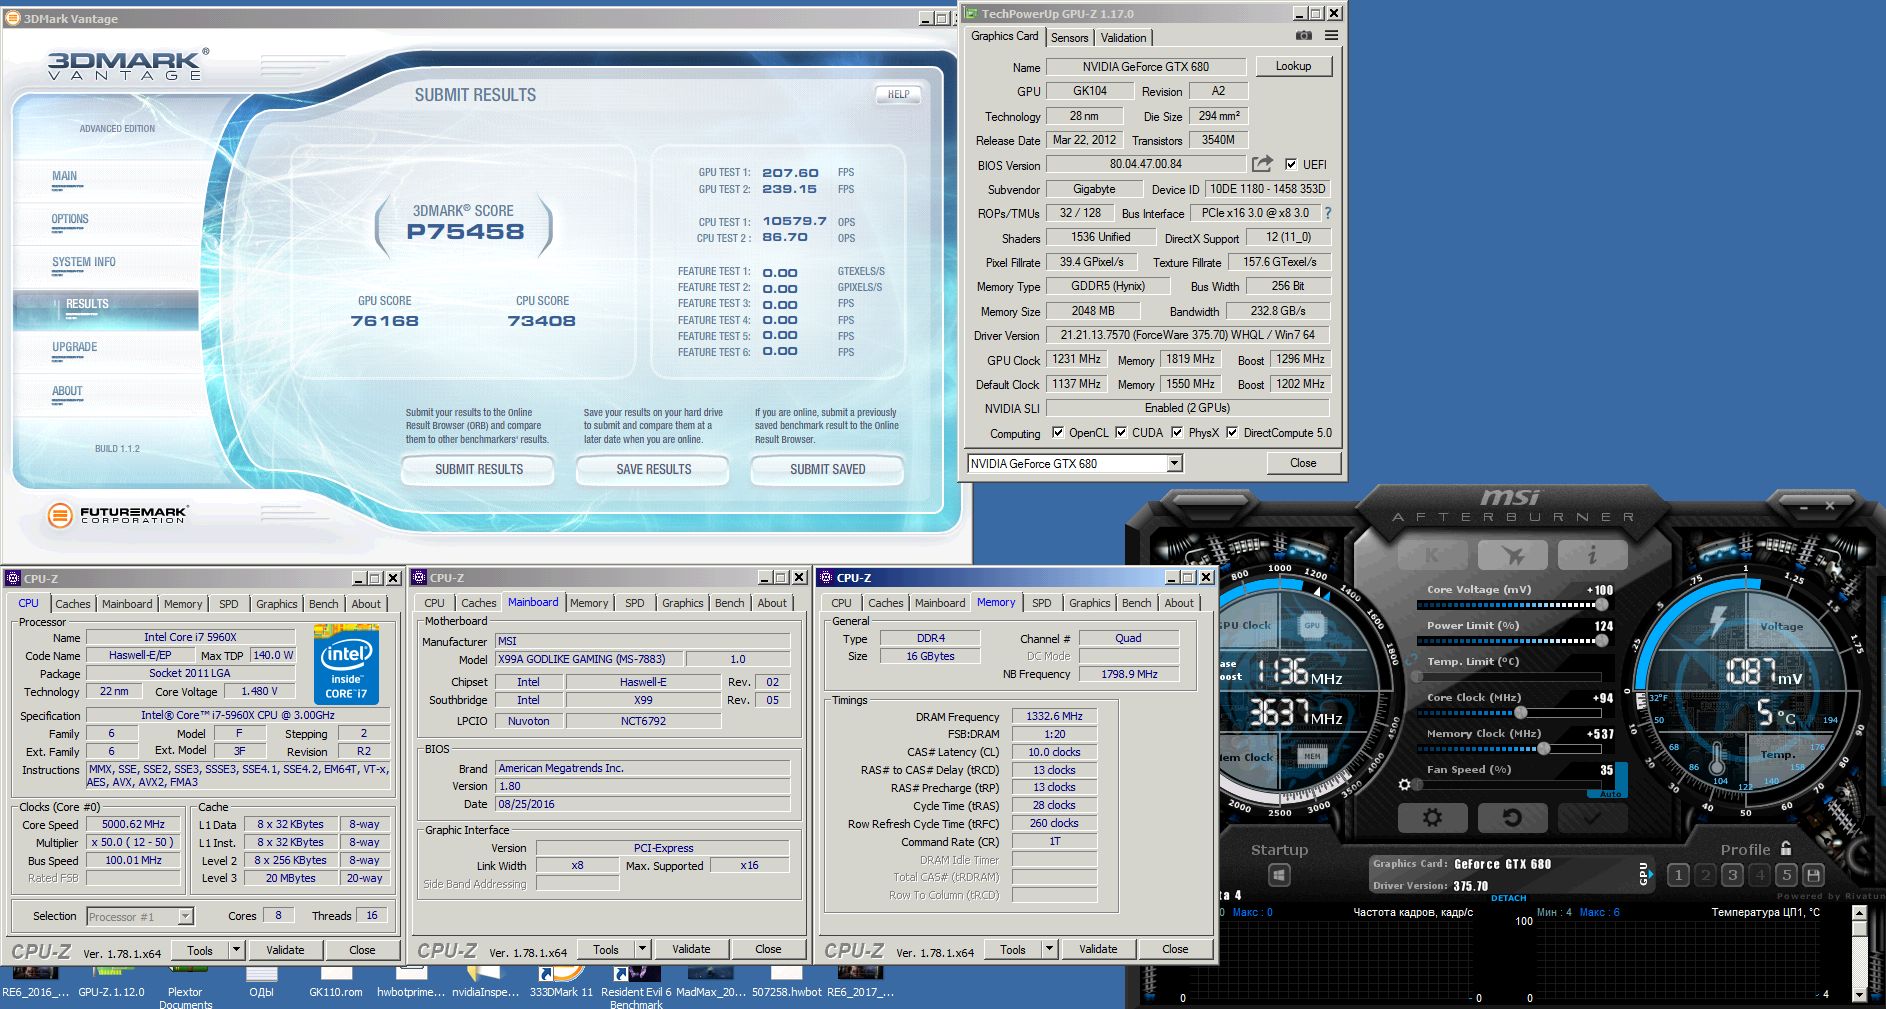Click the Afterburner Kombustor K button

(x=1432, y=554)
